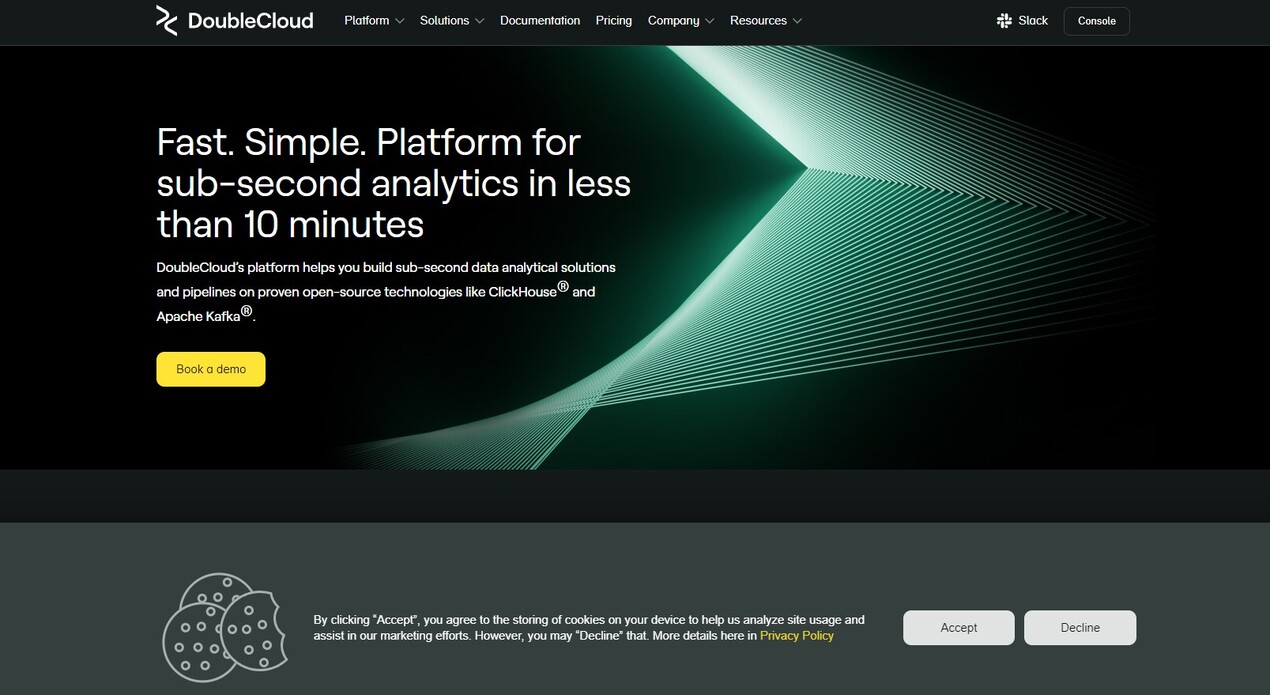Open the Console button
Screen dimensions: 1270x695
pos(1096,21)
